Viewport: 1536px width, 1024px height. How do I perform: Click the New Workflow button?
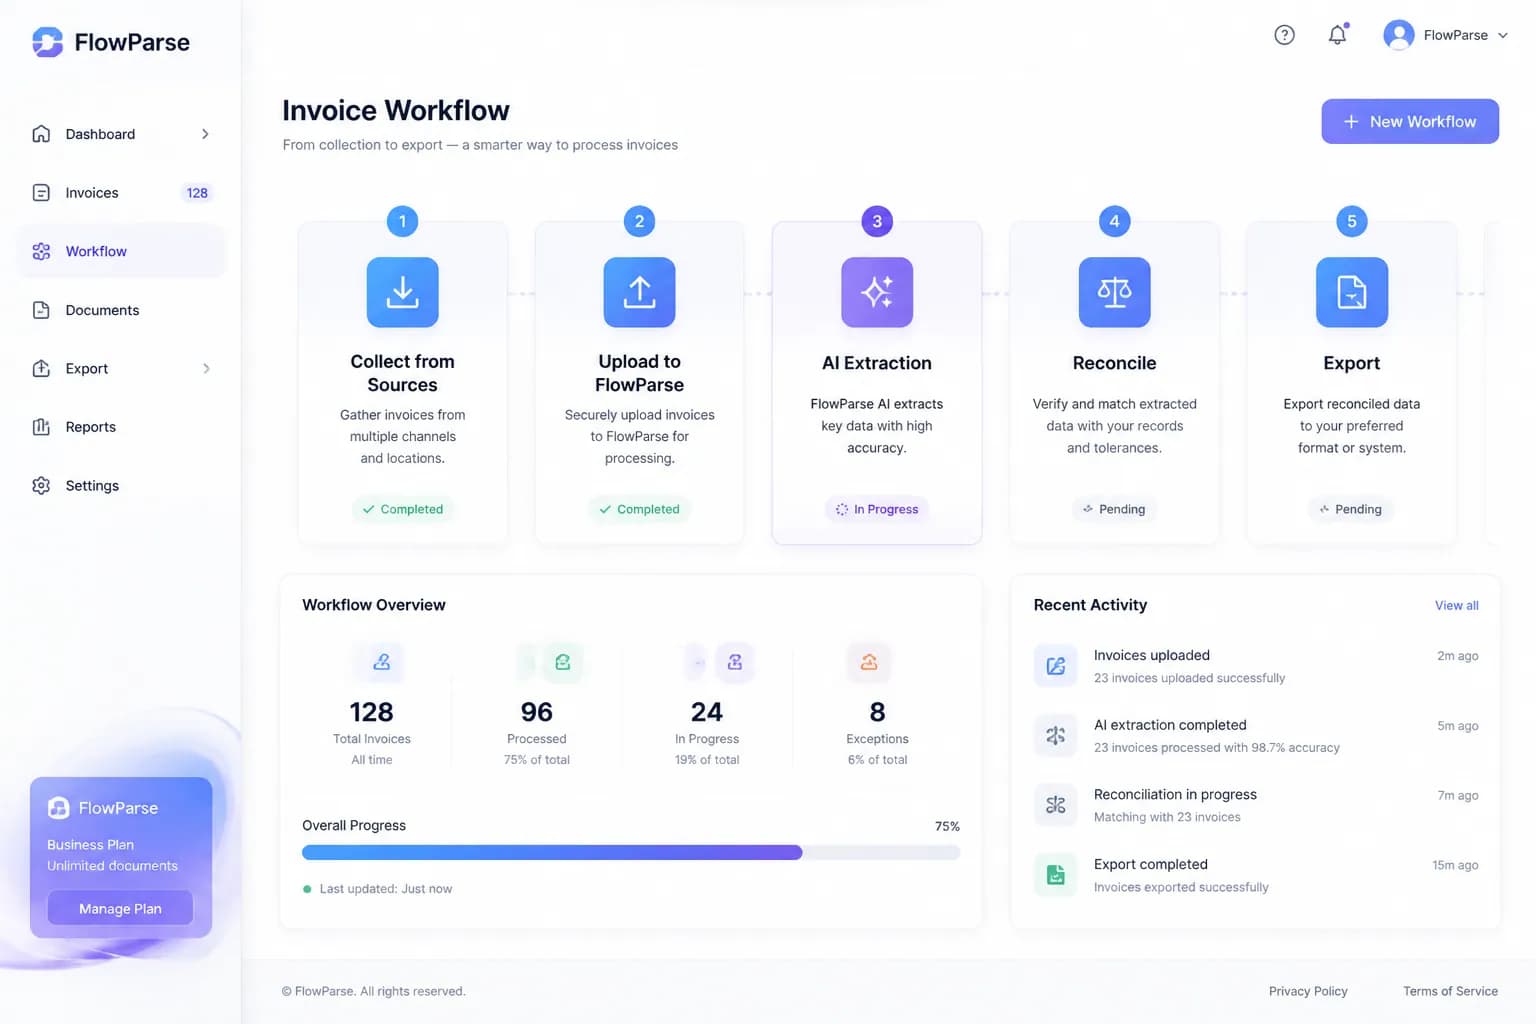coord(1410,121)
